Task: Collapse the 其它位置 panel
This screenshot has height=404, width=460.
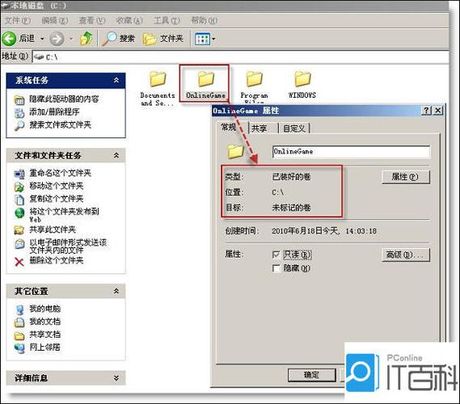Action: 116,291
